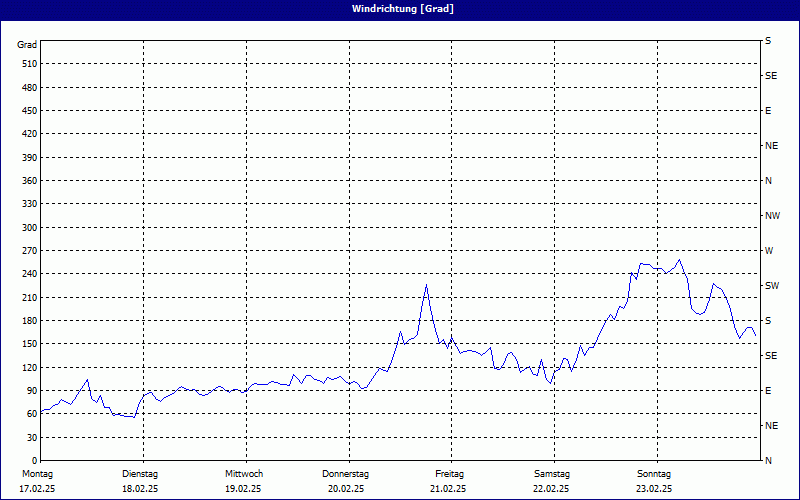Select the date '21.02.25'
This screenshot has width=800, height=500.
pyautogui.click(x=448, y=489)
